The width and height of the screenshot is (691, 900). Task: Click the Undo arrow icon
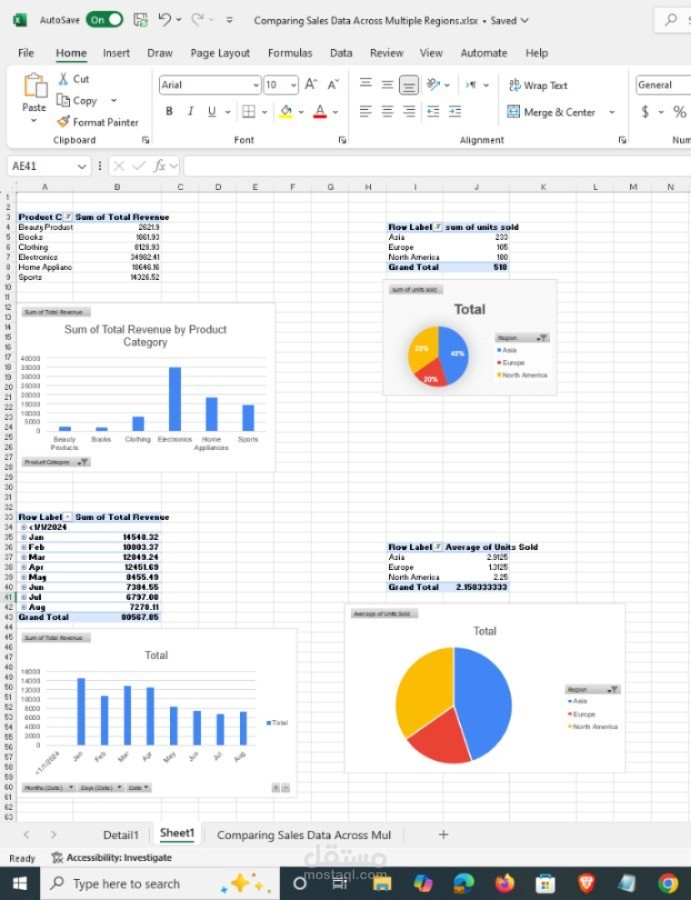point(165,20)
